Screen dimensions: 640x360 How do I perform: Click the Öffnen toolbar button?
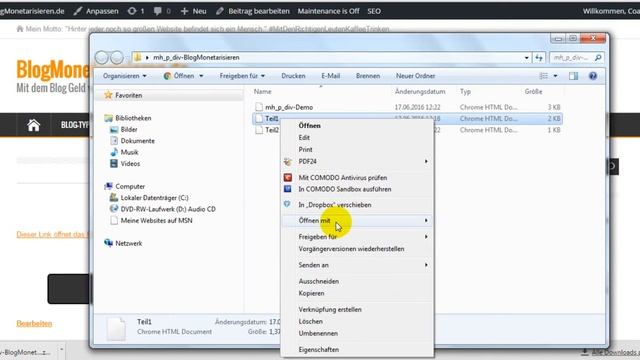(179, 76)
